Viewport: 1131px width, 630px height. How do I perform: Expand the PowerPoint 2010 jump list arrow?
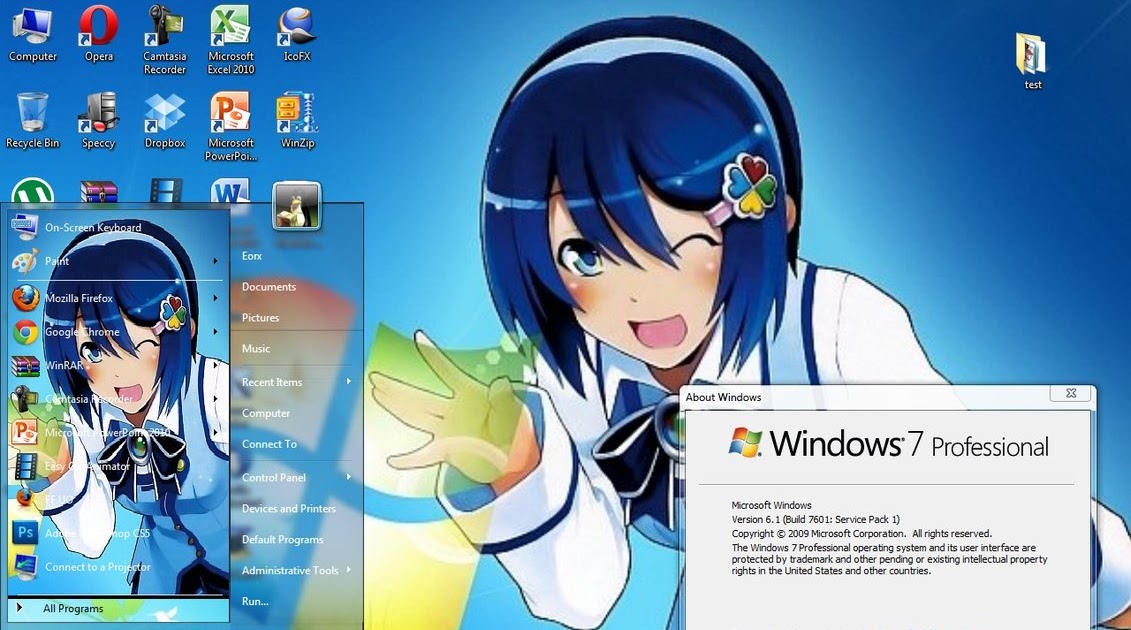[216, 432]
